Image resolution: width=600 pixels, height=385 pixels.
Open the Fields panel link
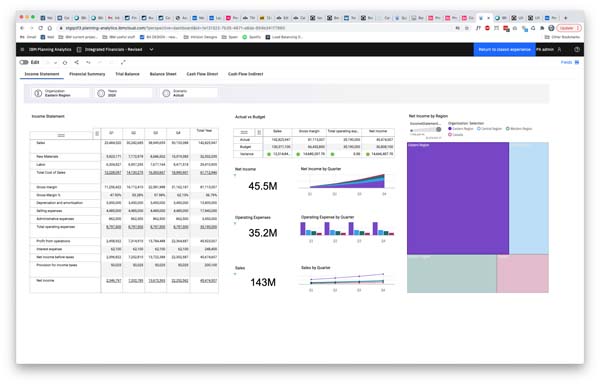(570, 62)
